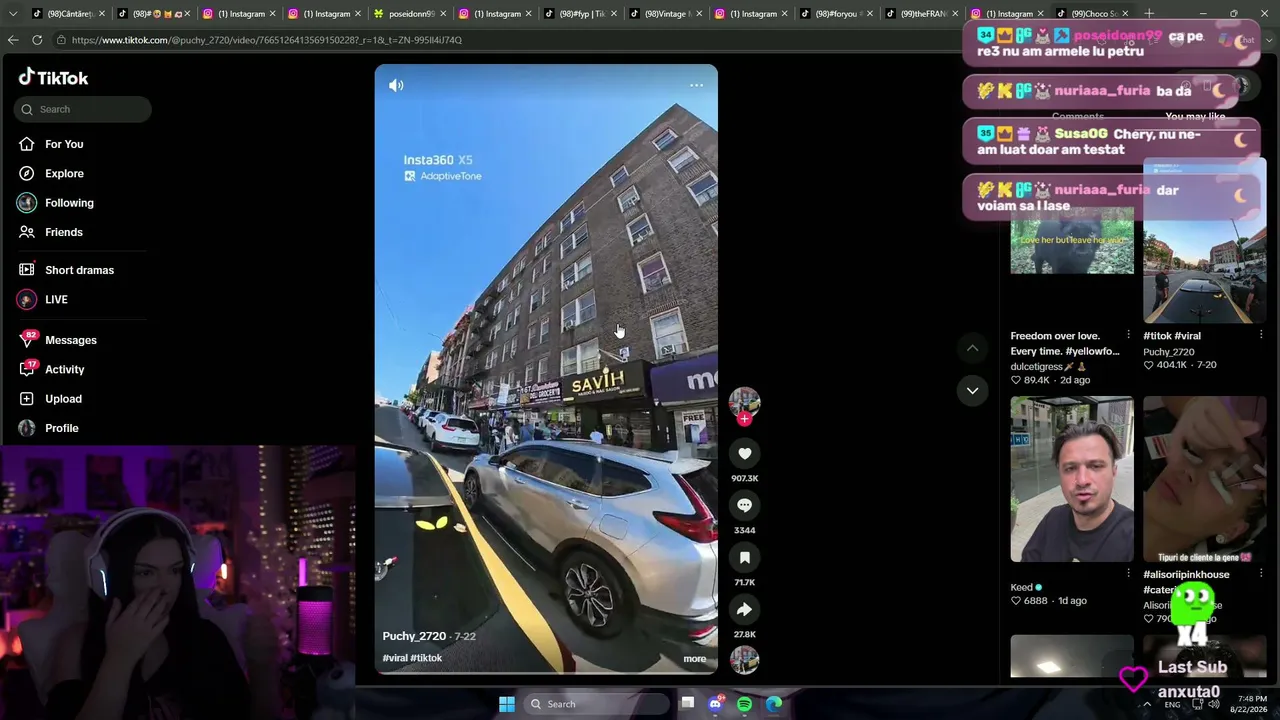Open the video's three-dot options menu
This screenshot has height=720, width=1280.
(x=696, y=85)
